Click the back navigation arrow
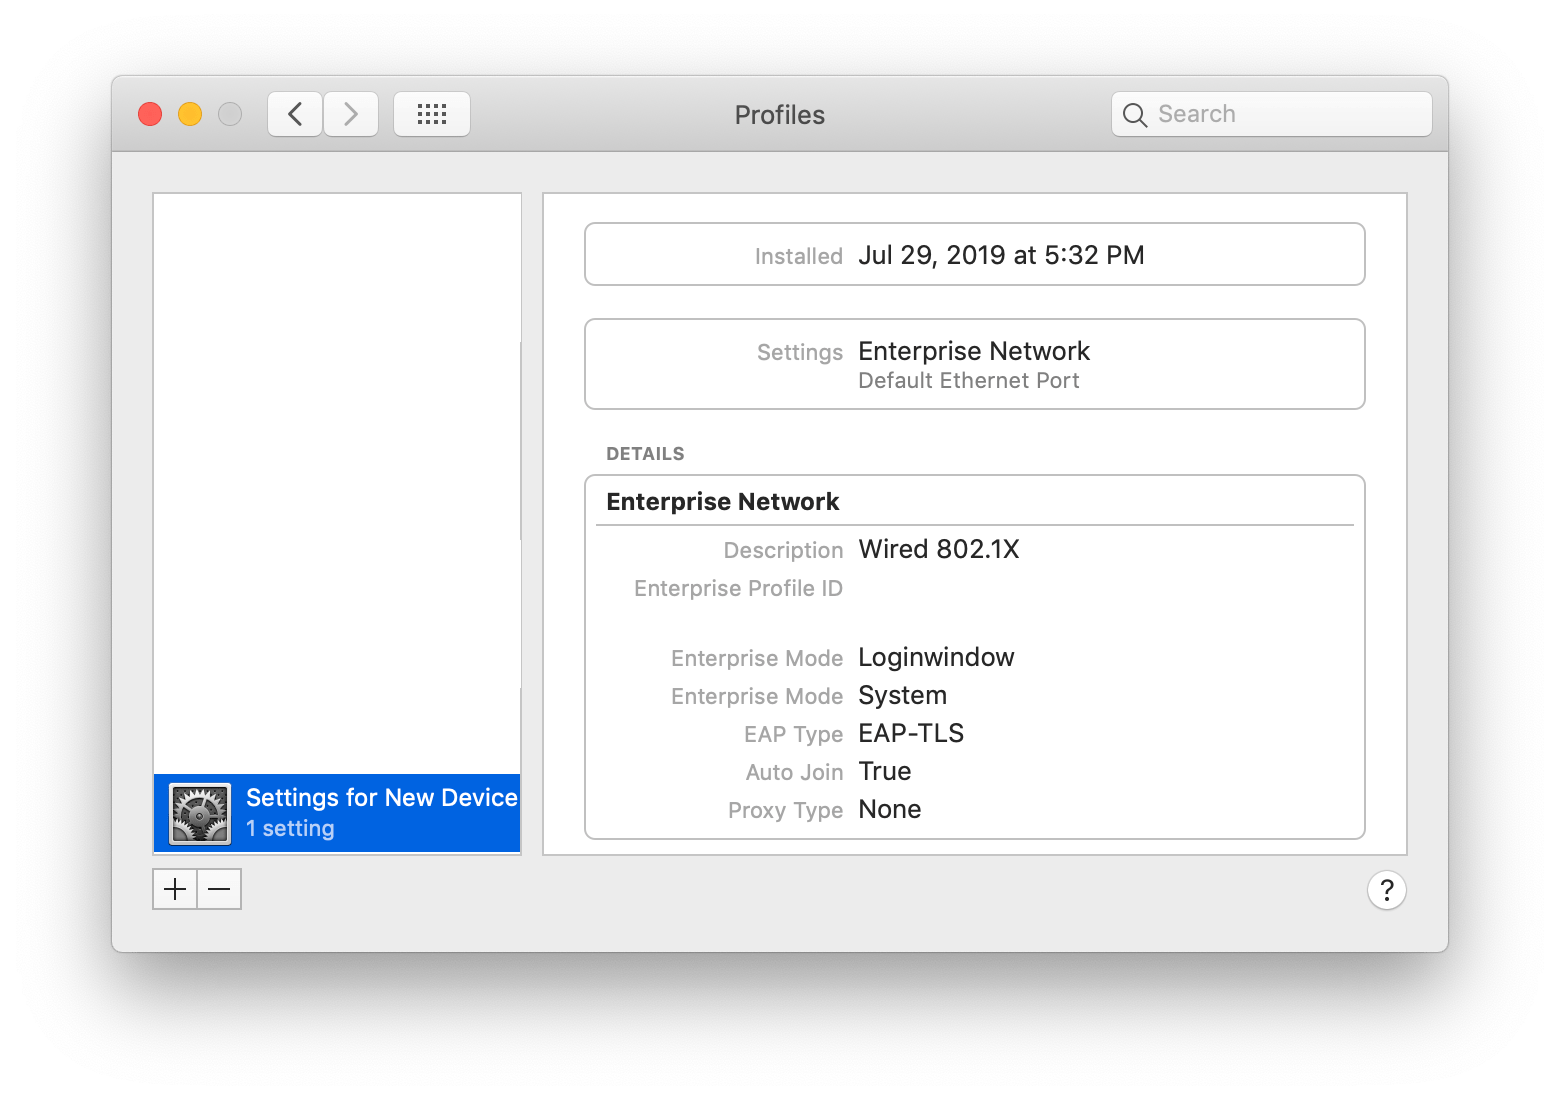1560x1100 pixels. pyautogui.click(x=294, y=113)
